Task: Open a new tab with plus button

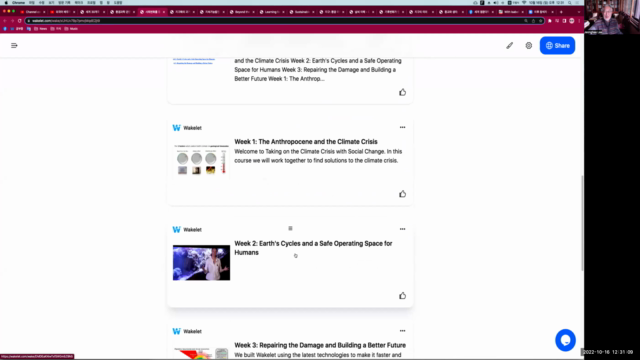Action: coord(561,12)
